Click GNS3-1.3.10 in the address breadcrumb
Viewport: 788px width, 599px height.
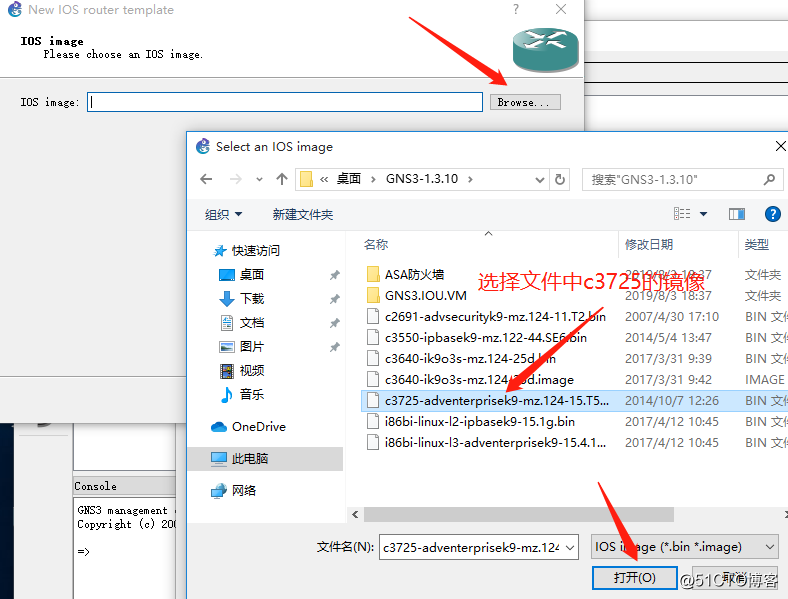coord(422,179)
